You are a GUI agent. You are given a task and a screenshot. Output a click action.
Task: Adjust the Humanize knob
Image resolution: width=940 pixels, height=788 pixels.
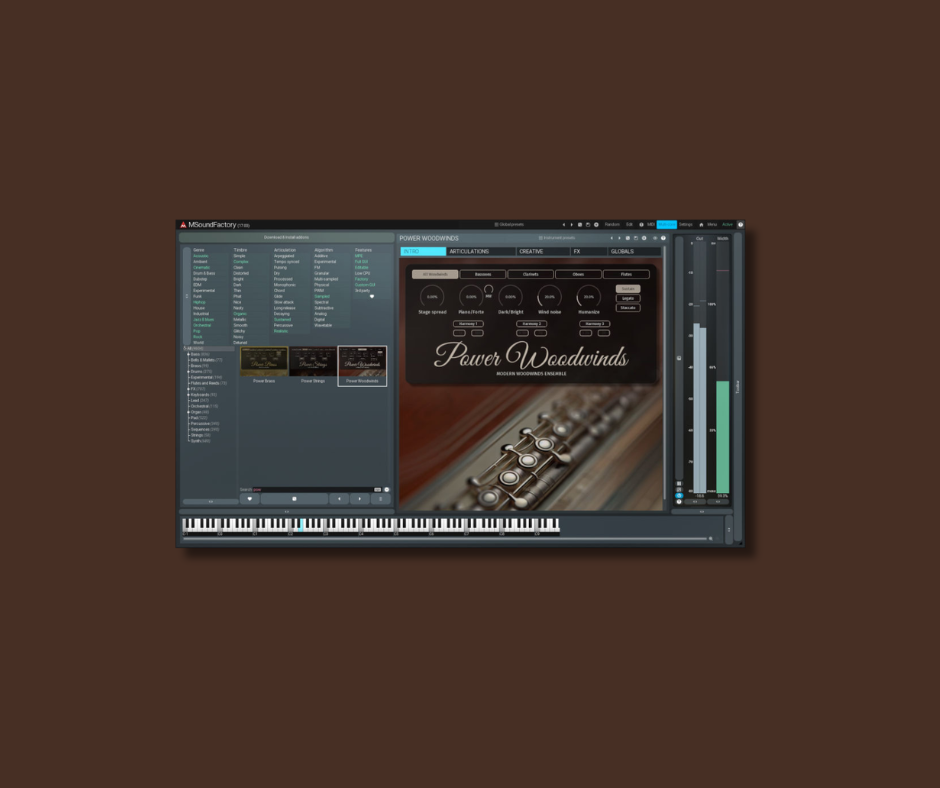point(589,296)
